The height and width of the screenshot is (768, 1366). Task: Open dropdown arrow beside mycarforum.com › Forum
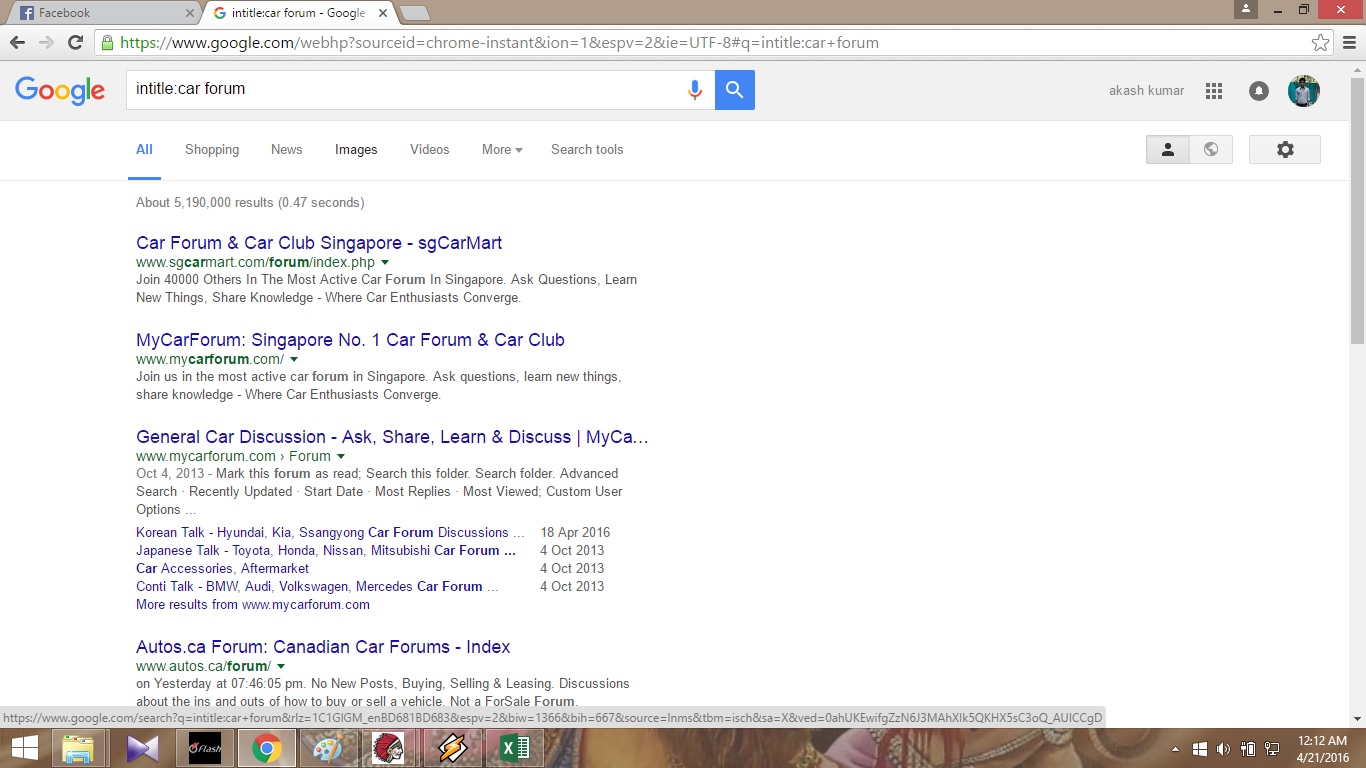(x=341, y=456)
